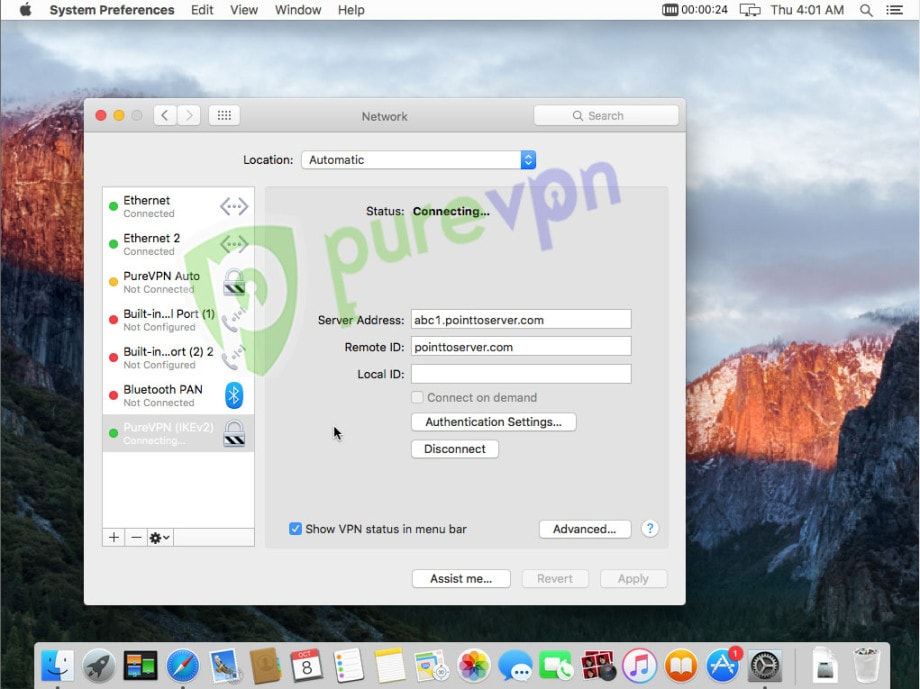Click the Remote ID field
Screen dimensions: 920x689
click(x=521, y=347)
